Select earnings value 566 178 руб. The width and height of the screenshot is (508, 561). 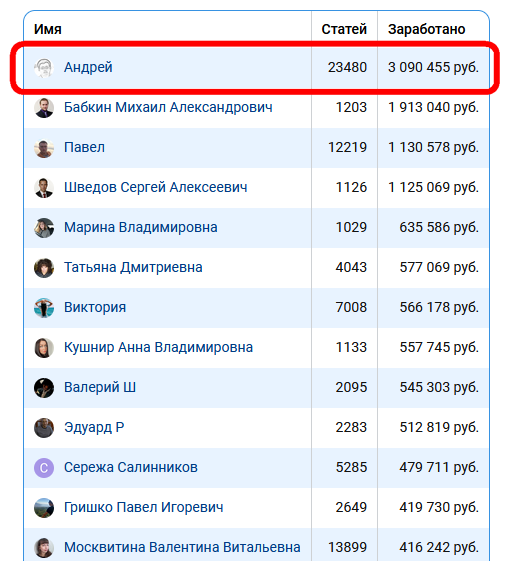439,307
